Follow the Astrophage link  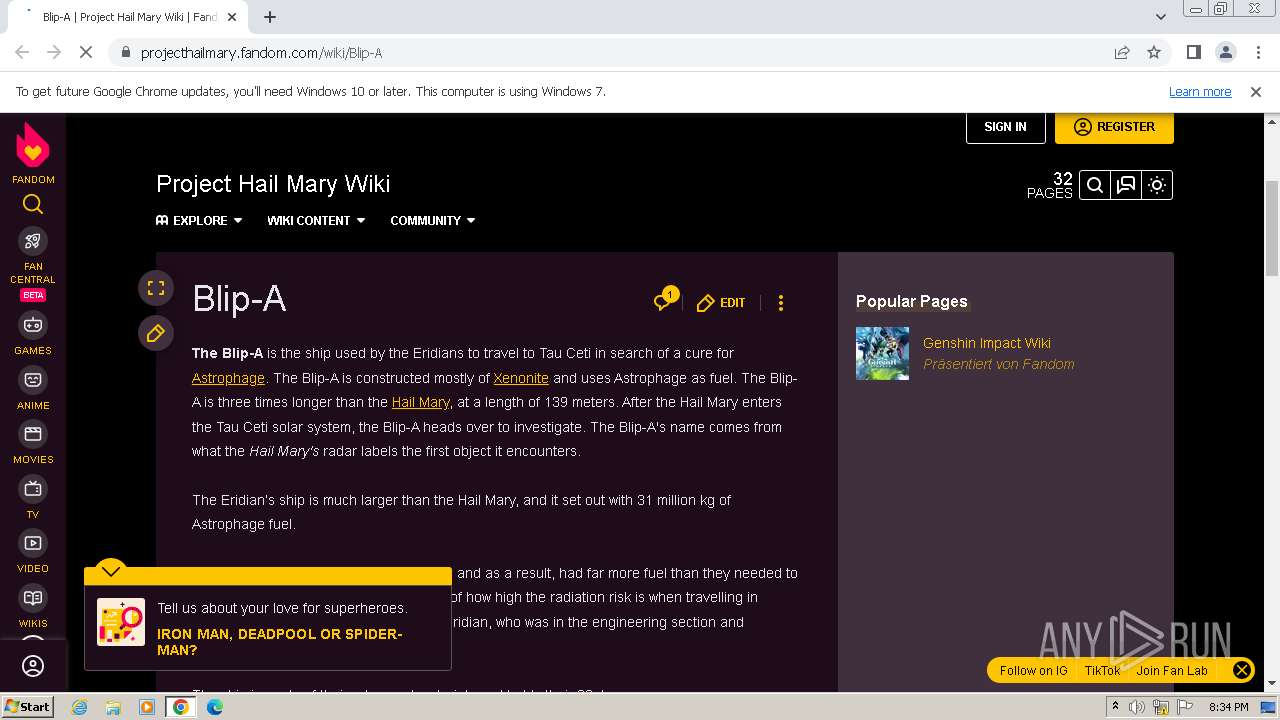228,378
